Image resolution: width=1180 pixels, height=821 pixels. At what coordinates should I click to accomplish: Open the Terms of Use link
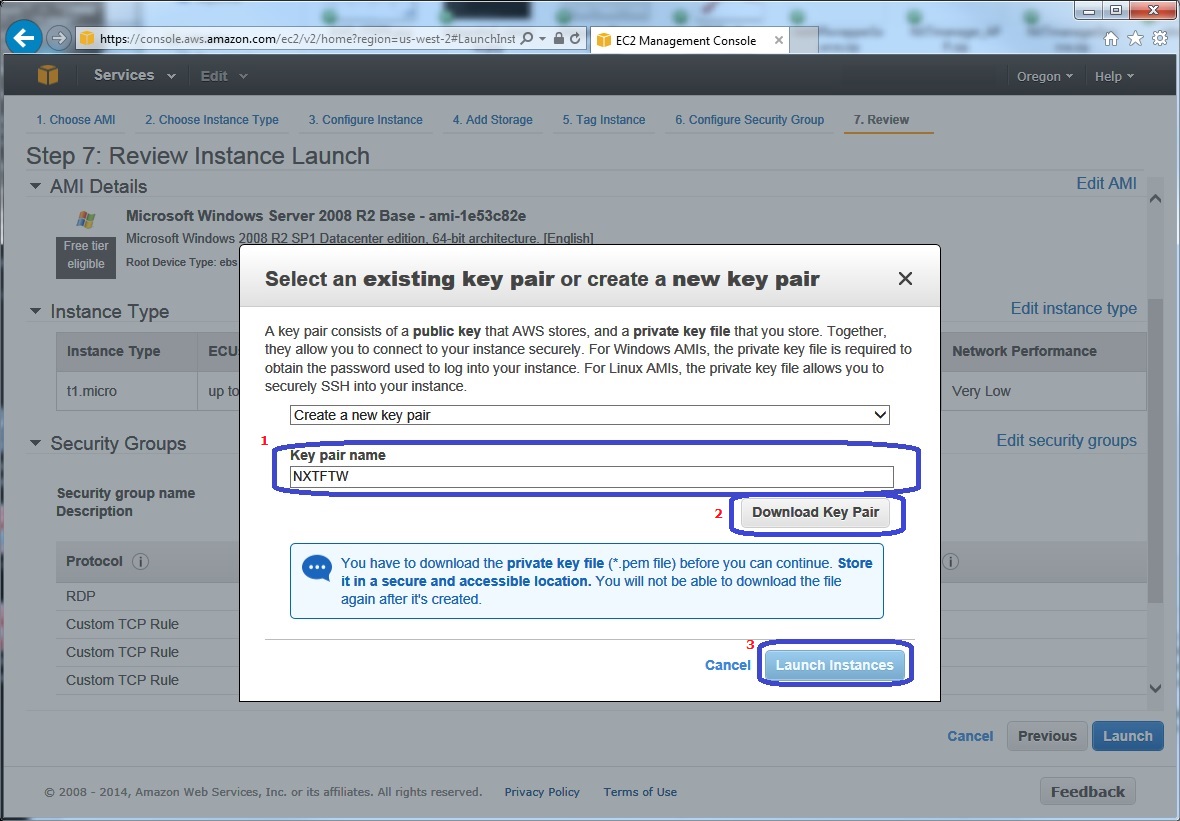pyautogui.click(x=640, y=792)
